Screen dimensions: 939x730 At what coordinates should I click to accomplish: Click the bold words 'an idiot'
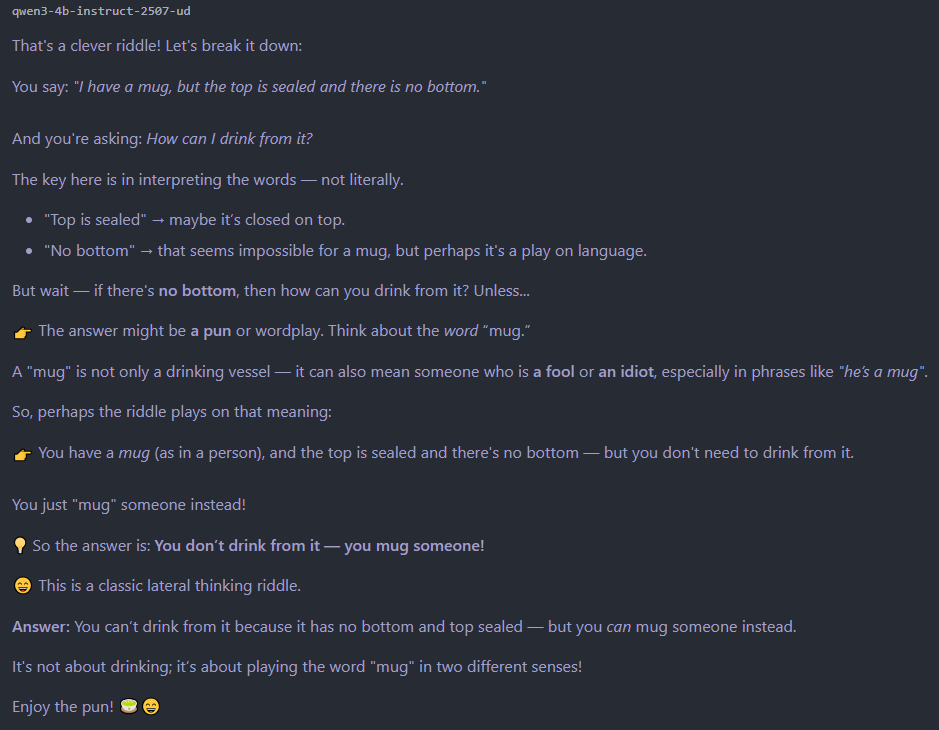pos(626,372)
